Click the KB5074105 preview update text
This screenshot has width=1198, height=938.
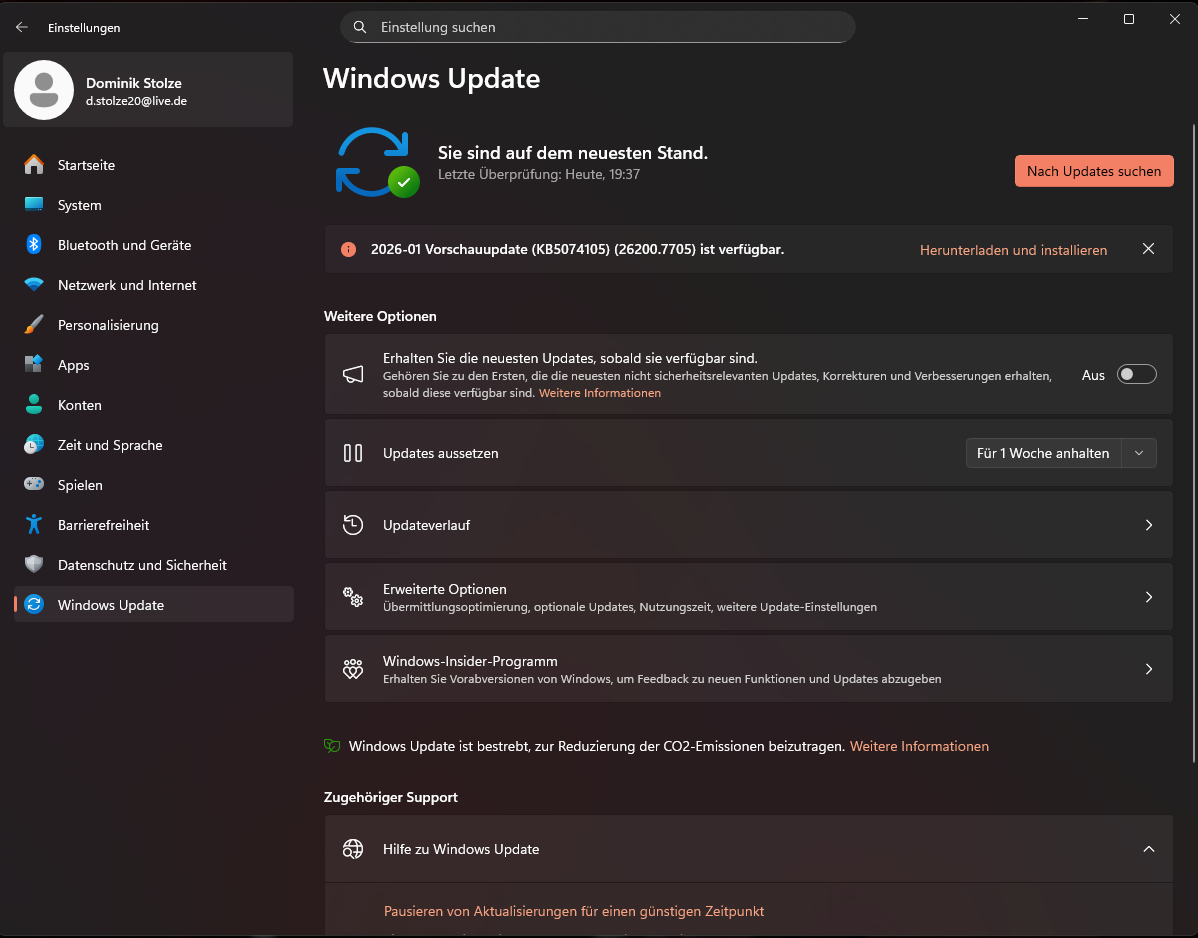tap(578, 250)
